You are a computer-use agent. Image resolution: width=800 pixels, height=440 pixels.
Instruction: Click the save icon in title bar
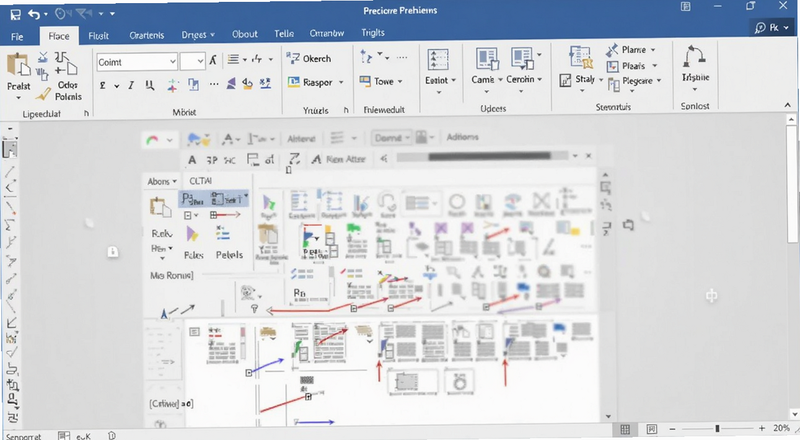[x=15, y=14]
